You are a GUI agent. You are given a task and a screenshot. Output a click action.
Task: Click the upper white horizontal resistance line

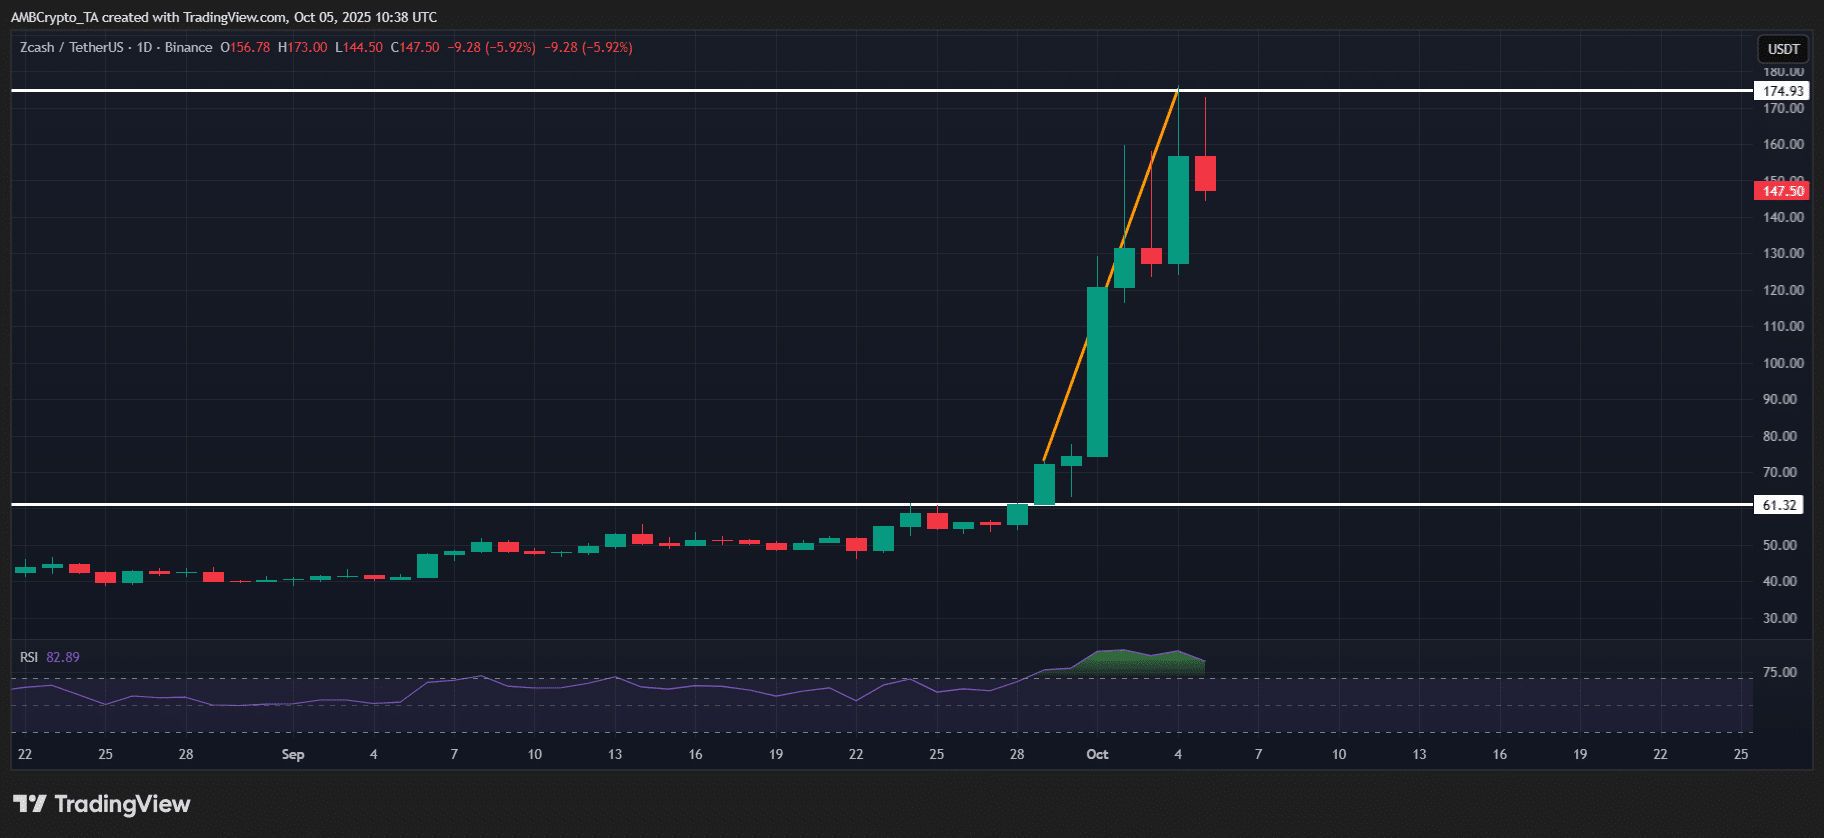click(882, 90)
